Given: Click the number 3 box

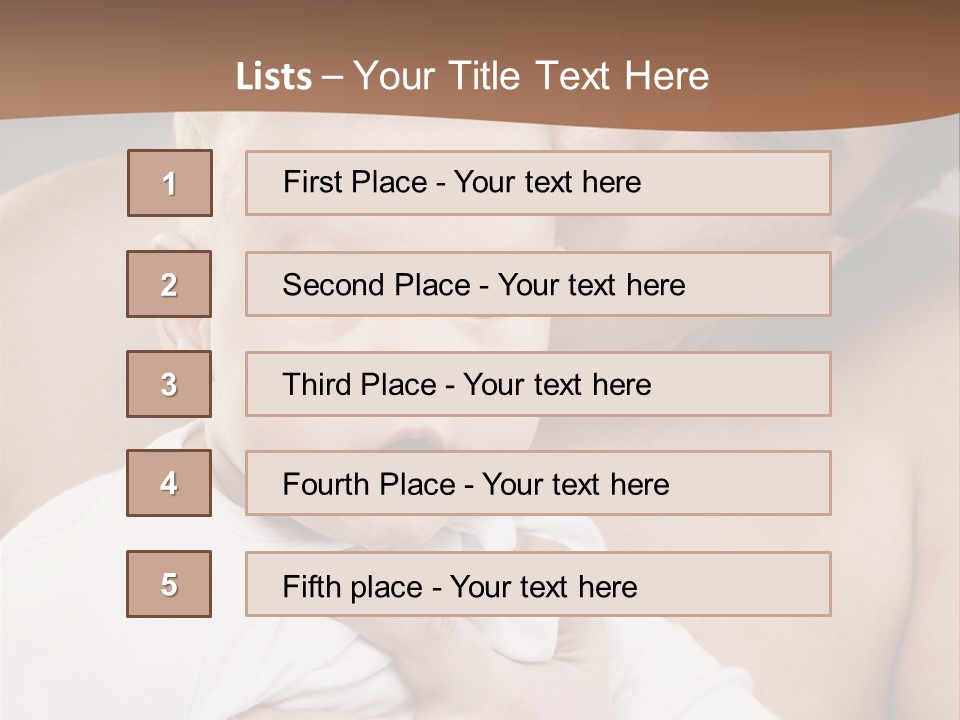Looking at the screenshot, I should coord(169,384).
